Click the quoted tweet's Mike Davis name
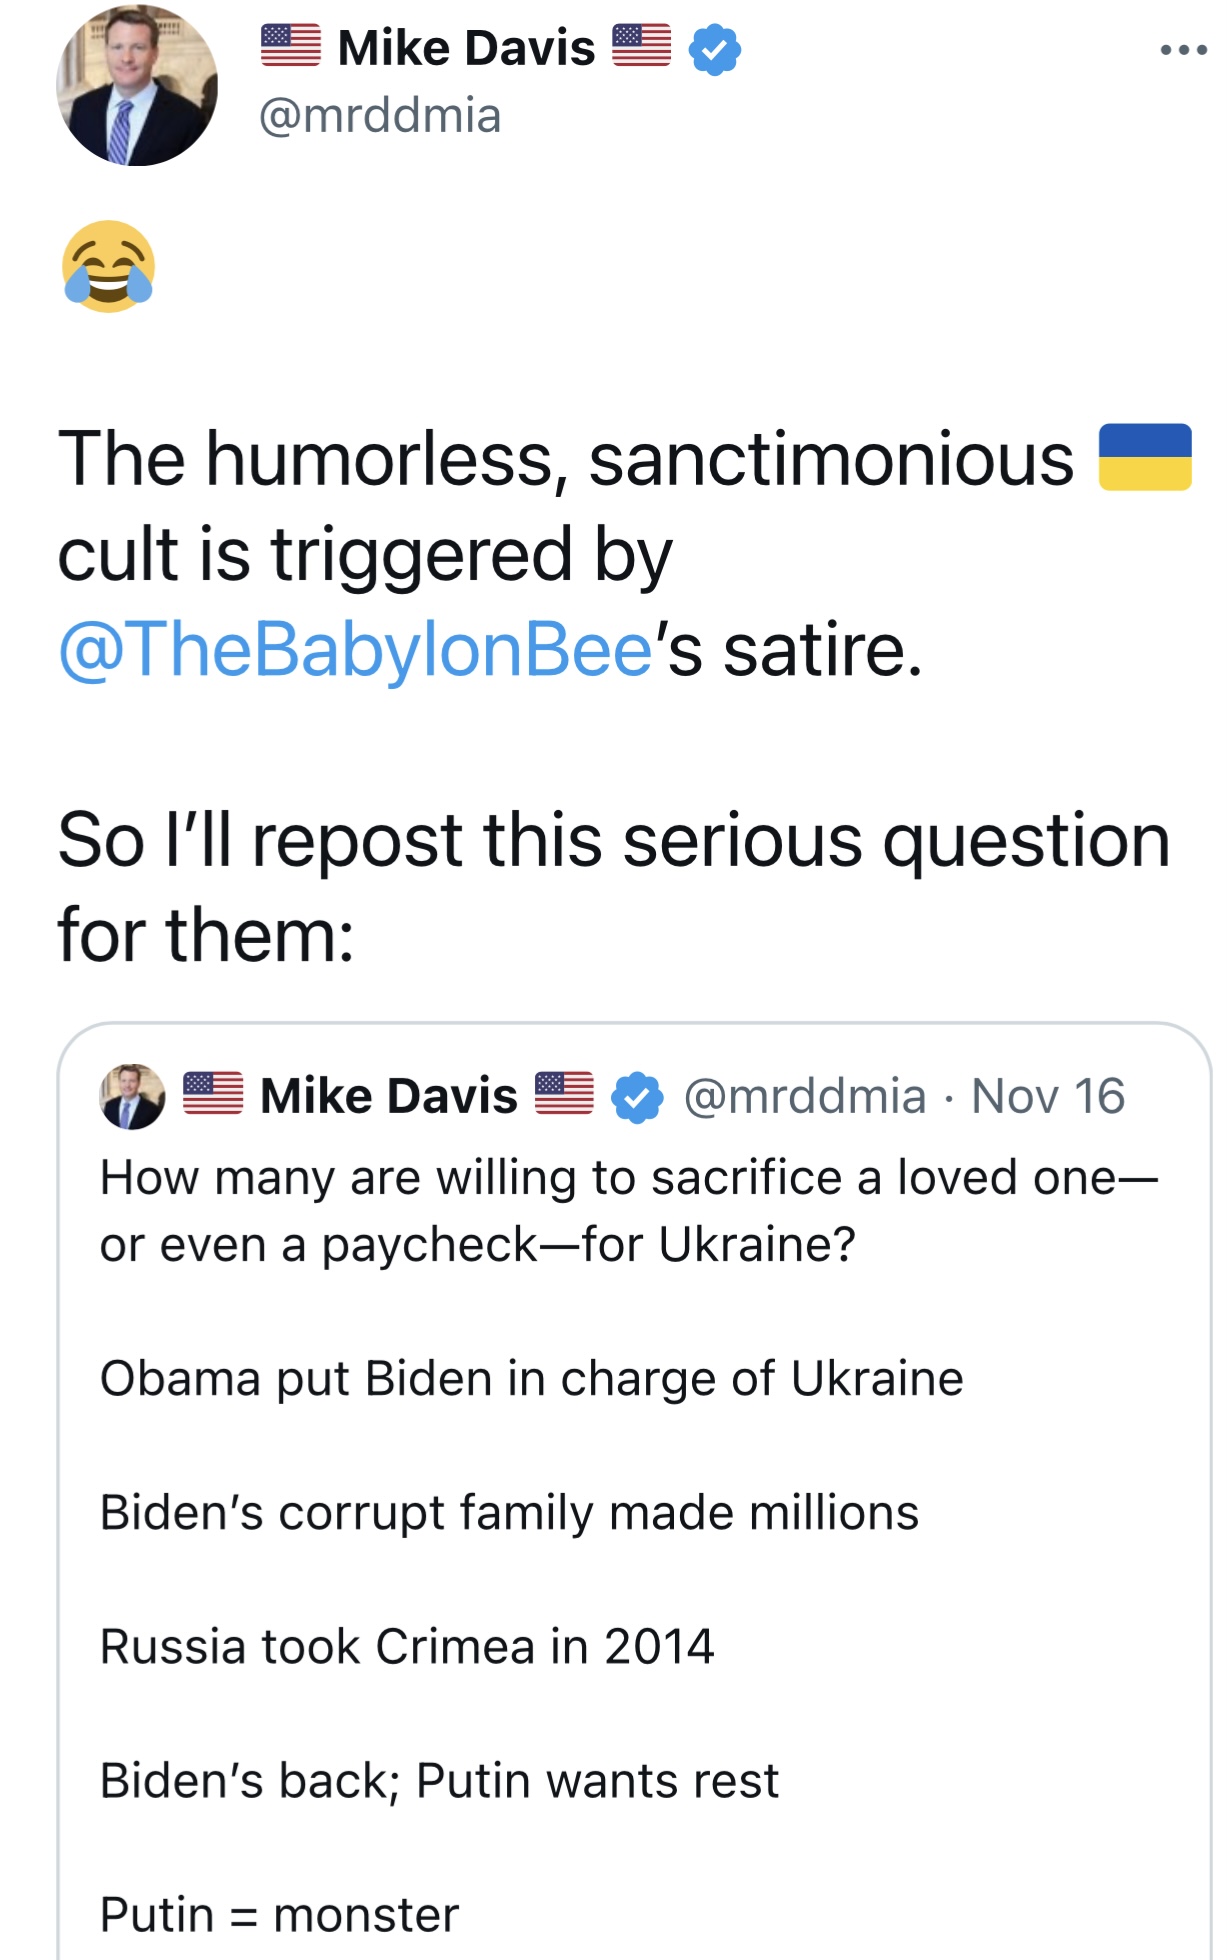The height and width of the screenshot is (1960, 1229). (389, 1096)
